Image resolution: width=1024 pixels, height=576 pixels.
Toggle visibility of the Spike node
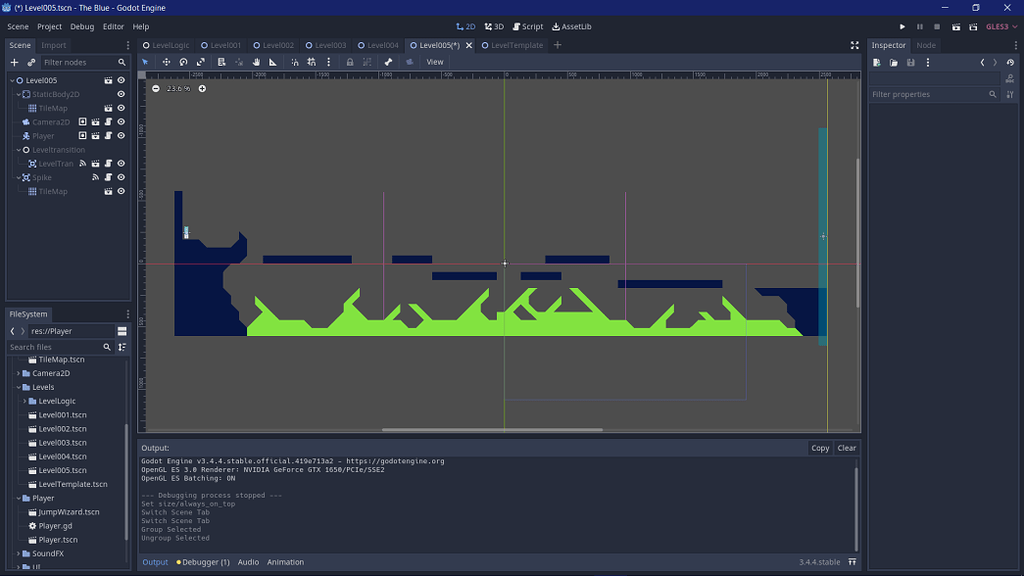[121, 177]
